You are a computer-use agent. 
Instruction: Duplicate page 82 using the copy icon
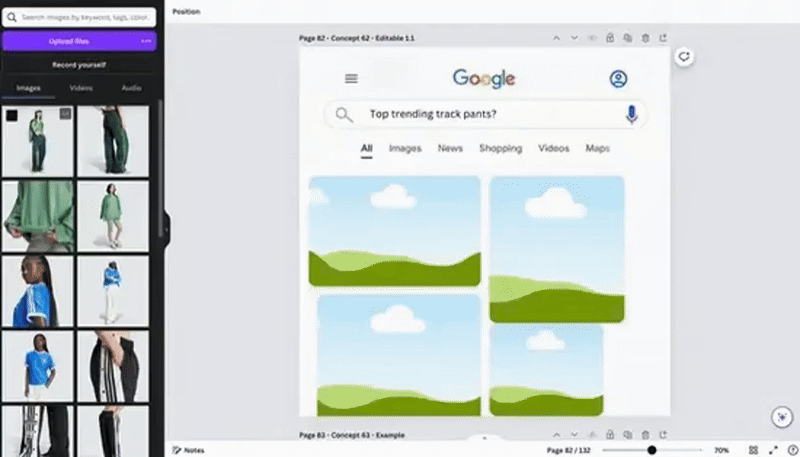point(627,38)
